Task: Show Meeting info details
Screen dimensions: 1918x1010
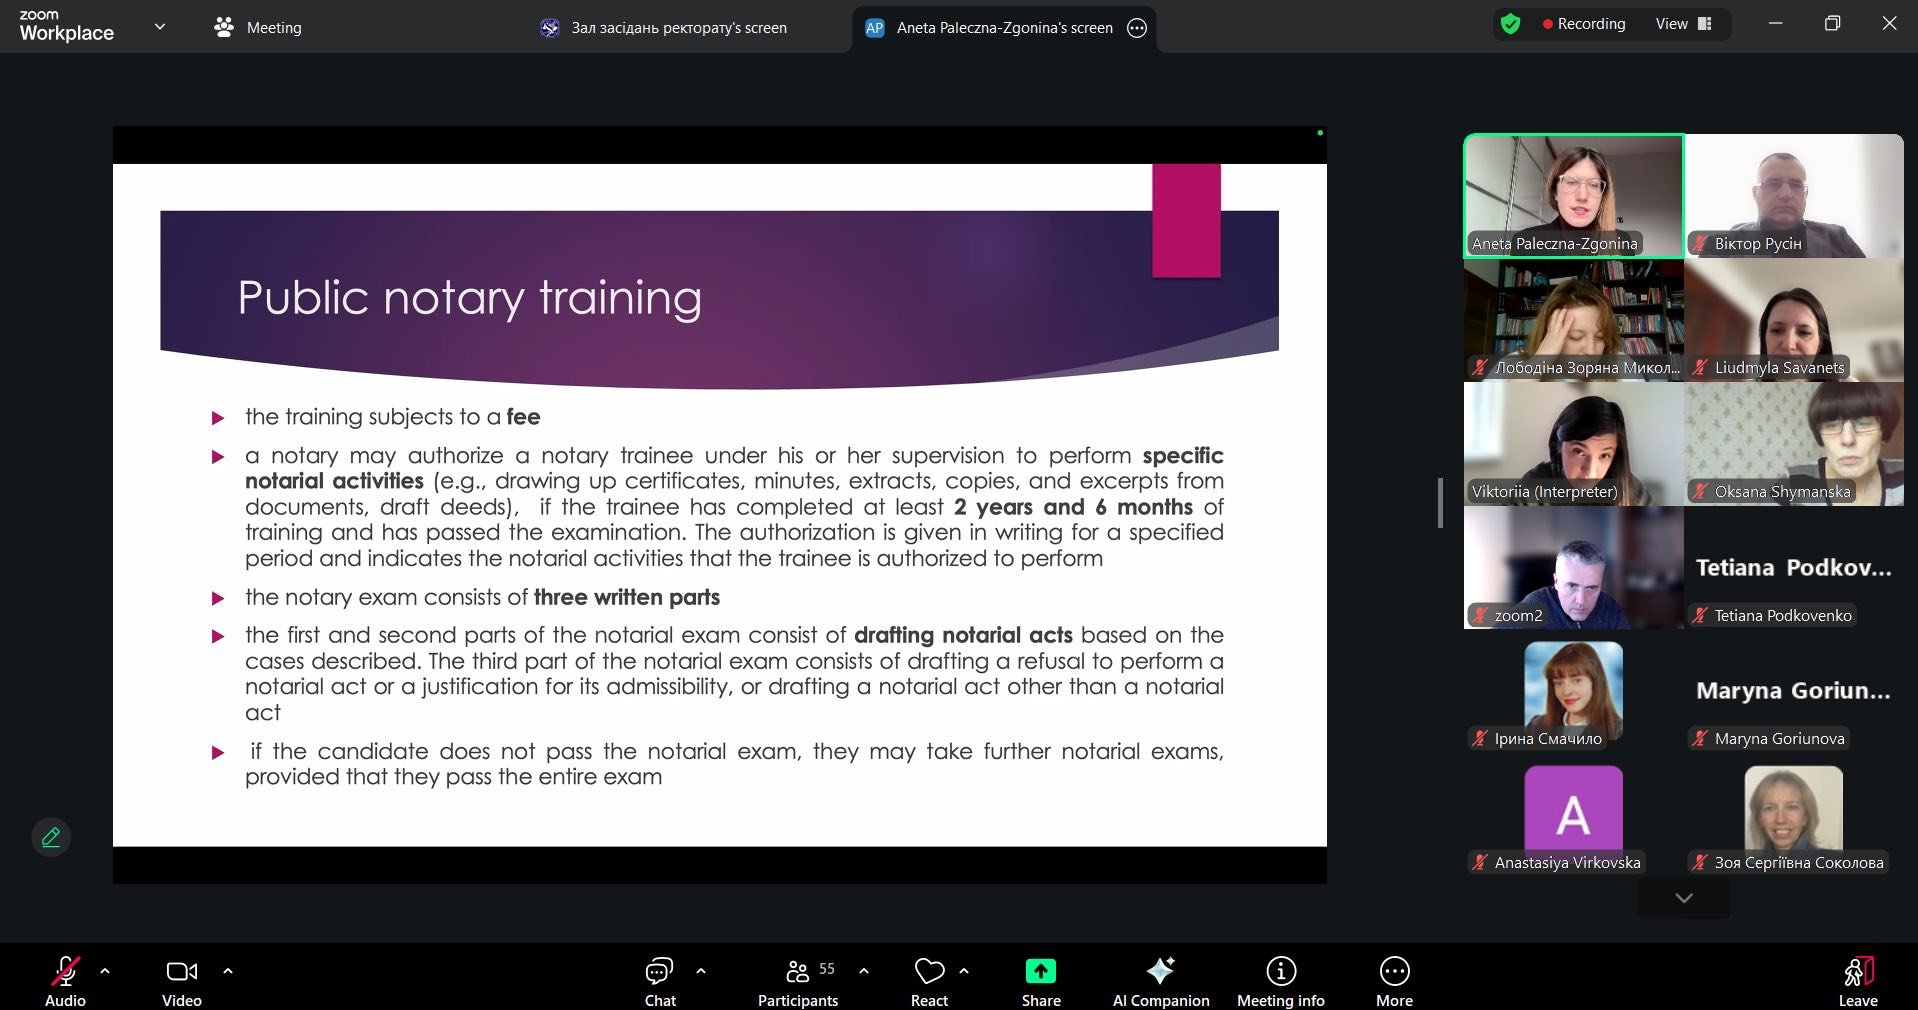Action: pyautogui.click(x=1280, y=980)
